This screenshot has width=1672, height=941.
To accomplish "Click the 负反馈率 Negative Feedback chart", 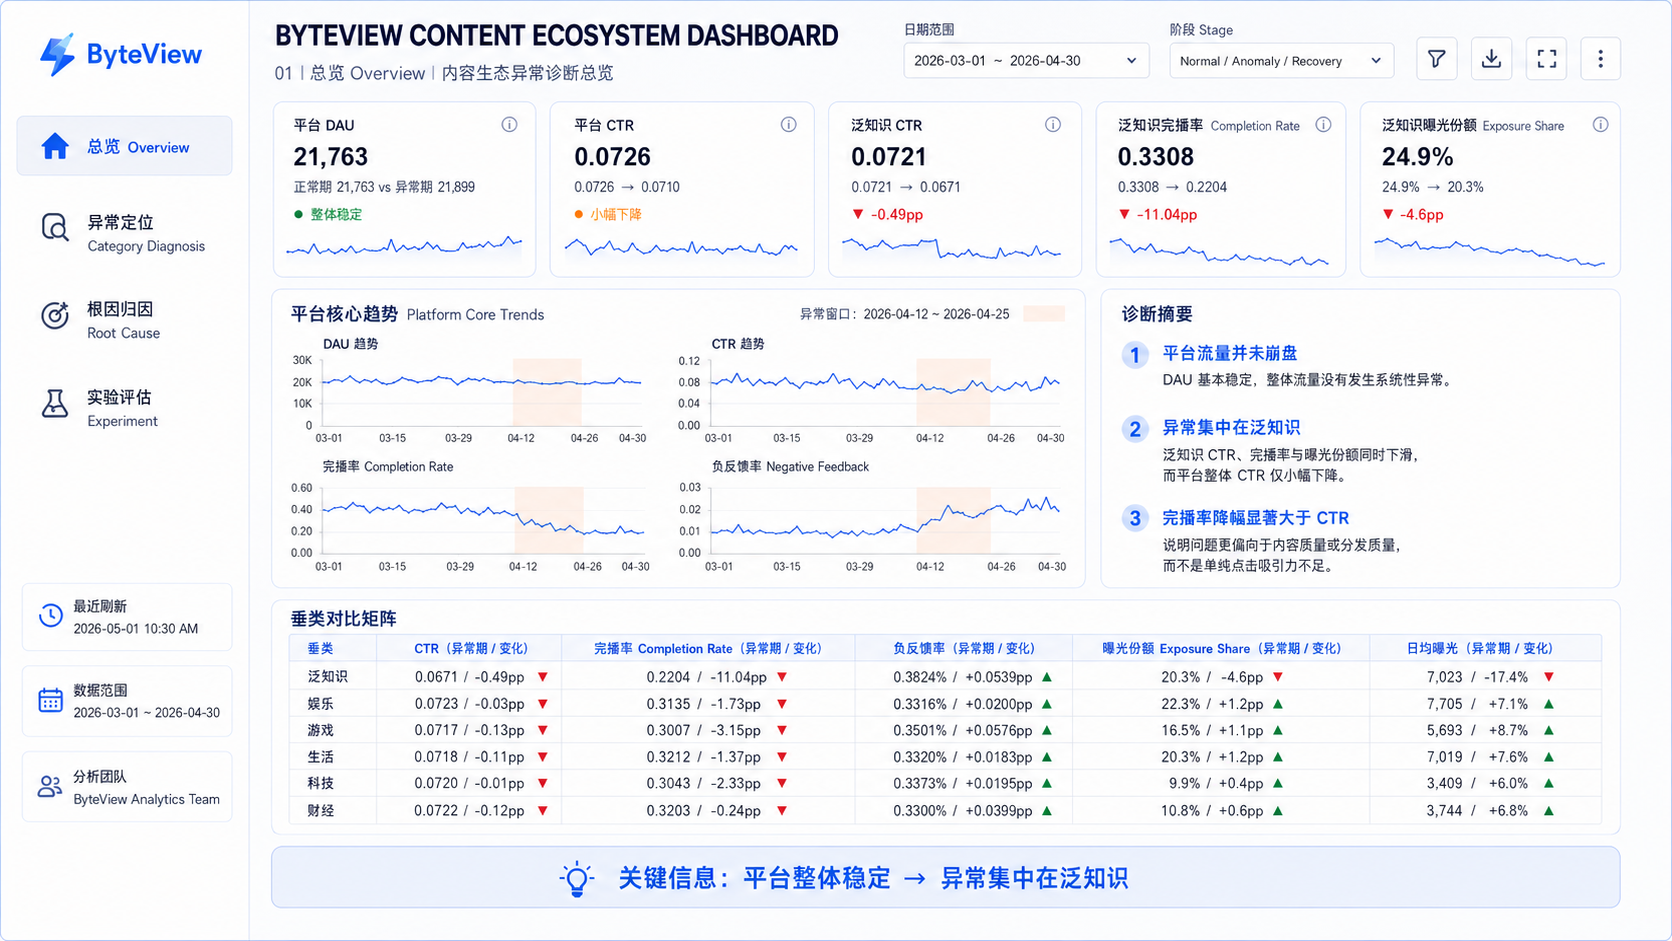I will [886, 520].
